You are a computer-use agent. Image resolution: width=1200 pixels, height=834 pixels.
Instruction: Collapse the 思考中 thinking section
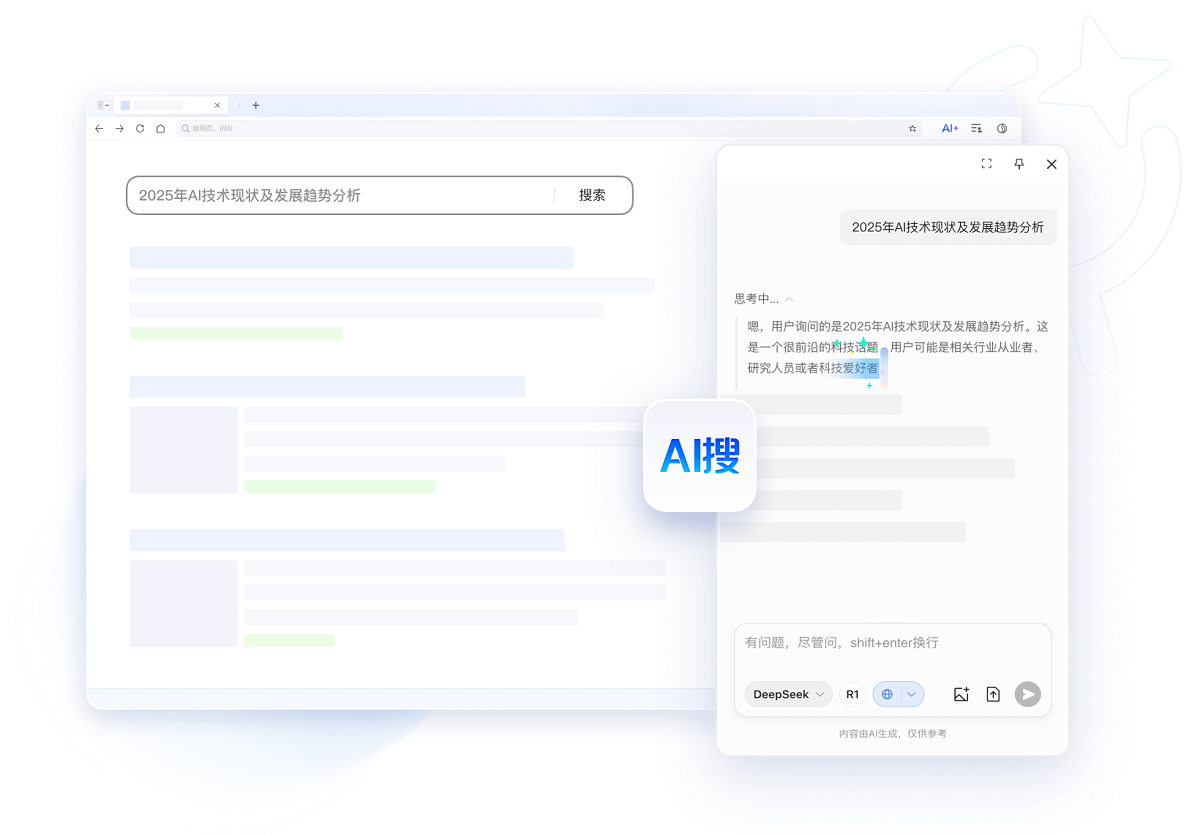tap(789, 299)
